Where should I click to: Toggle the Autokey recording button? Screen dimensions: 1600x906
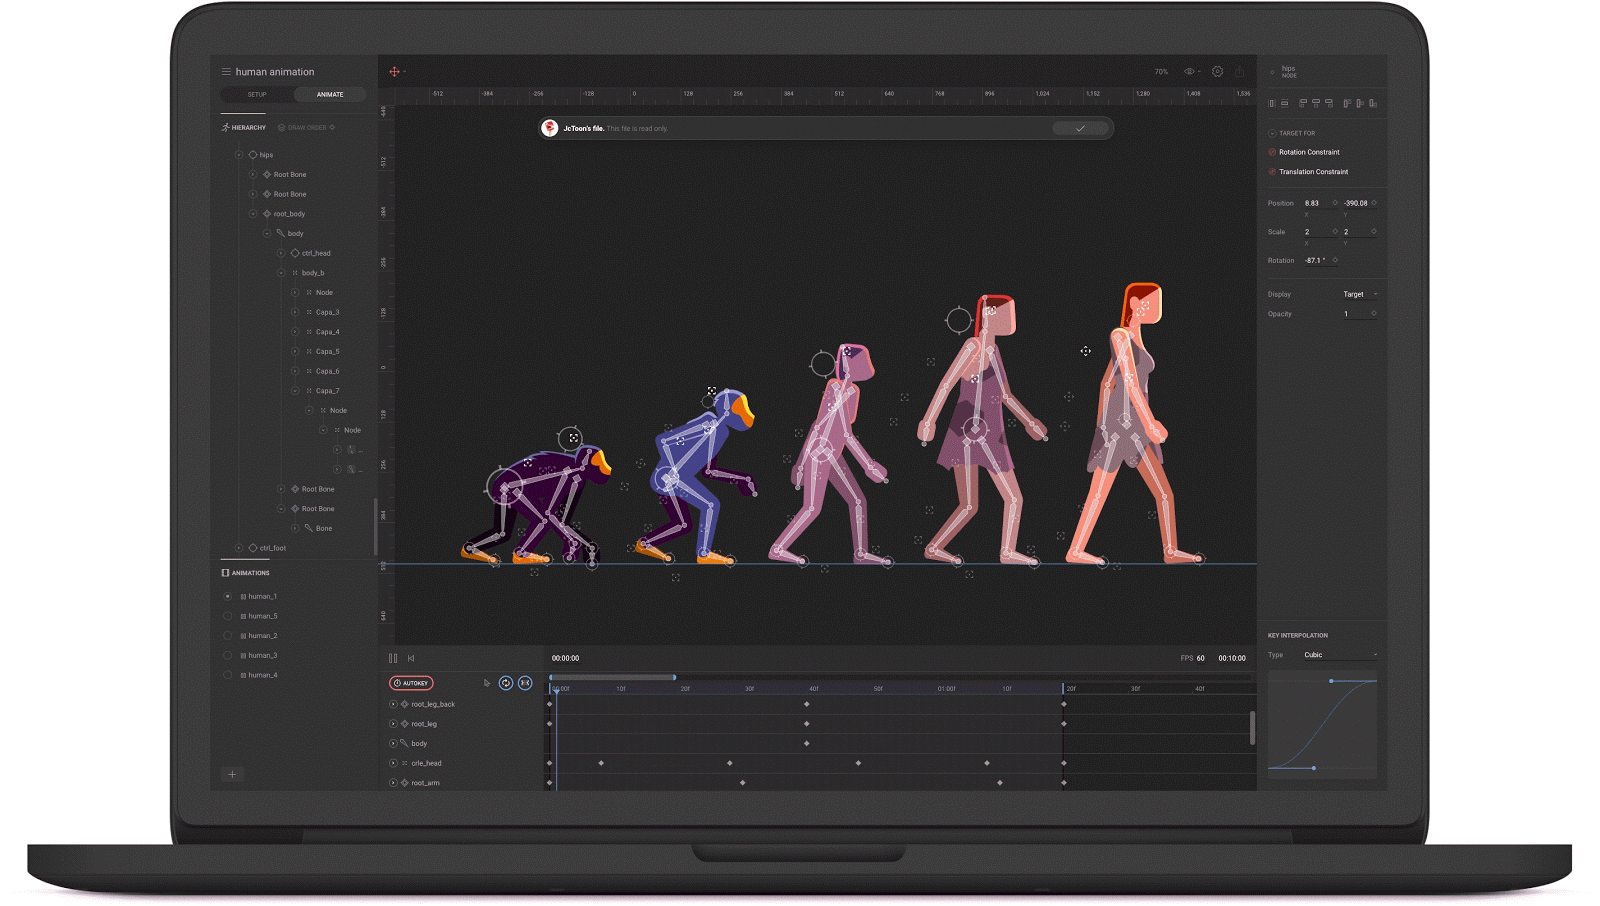tap(411, 683)
